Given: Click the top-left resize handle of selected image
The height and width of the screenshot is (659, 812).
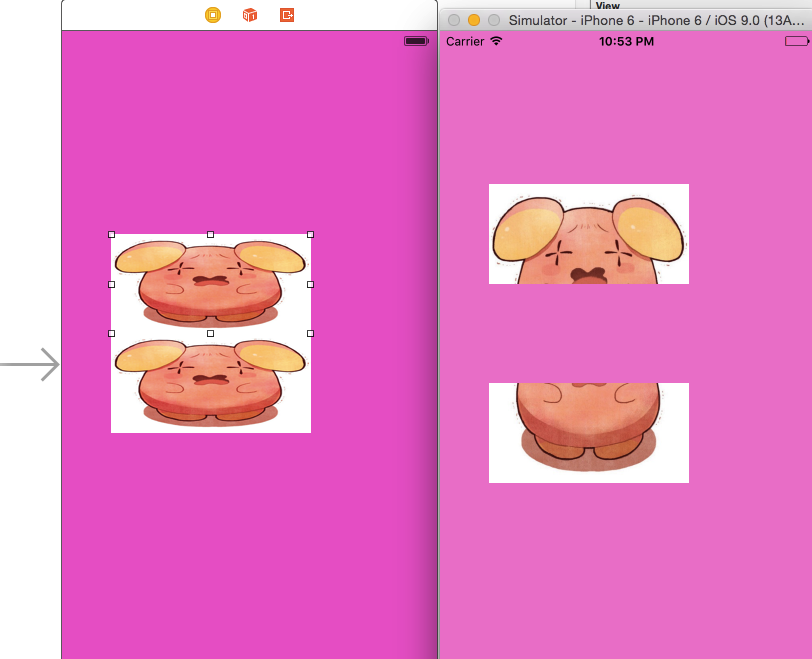Looking at the screenshot, I should (111, 235).
